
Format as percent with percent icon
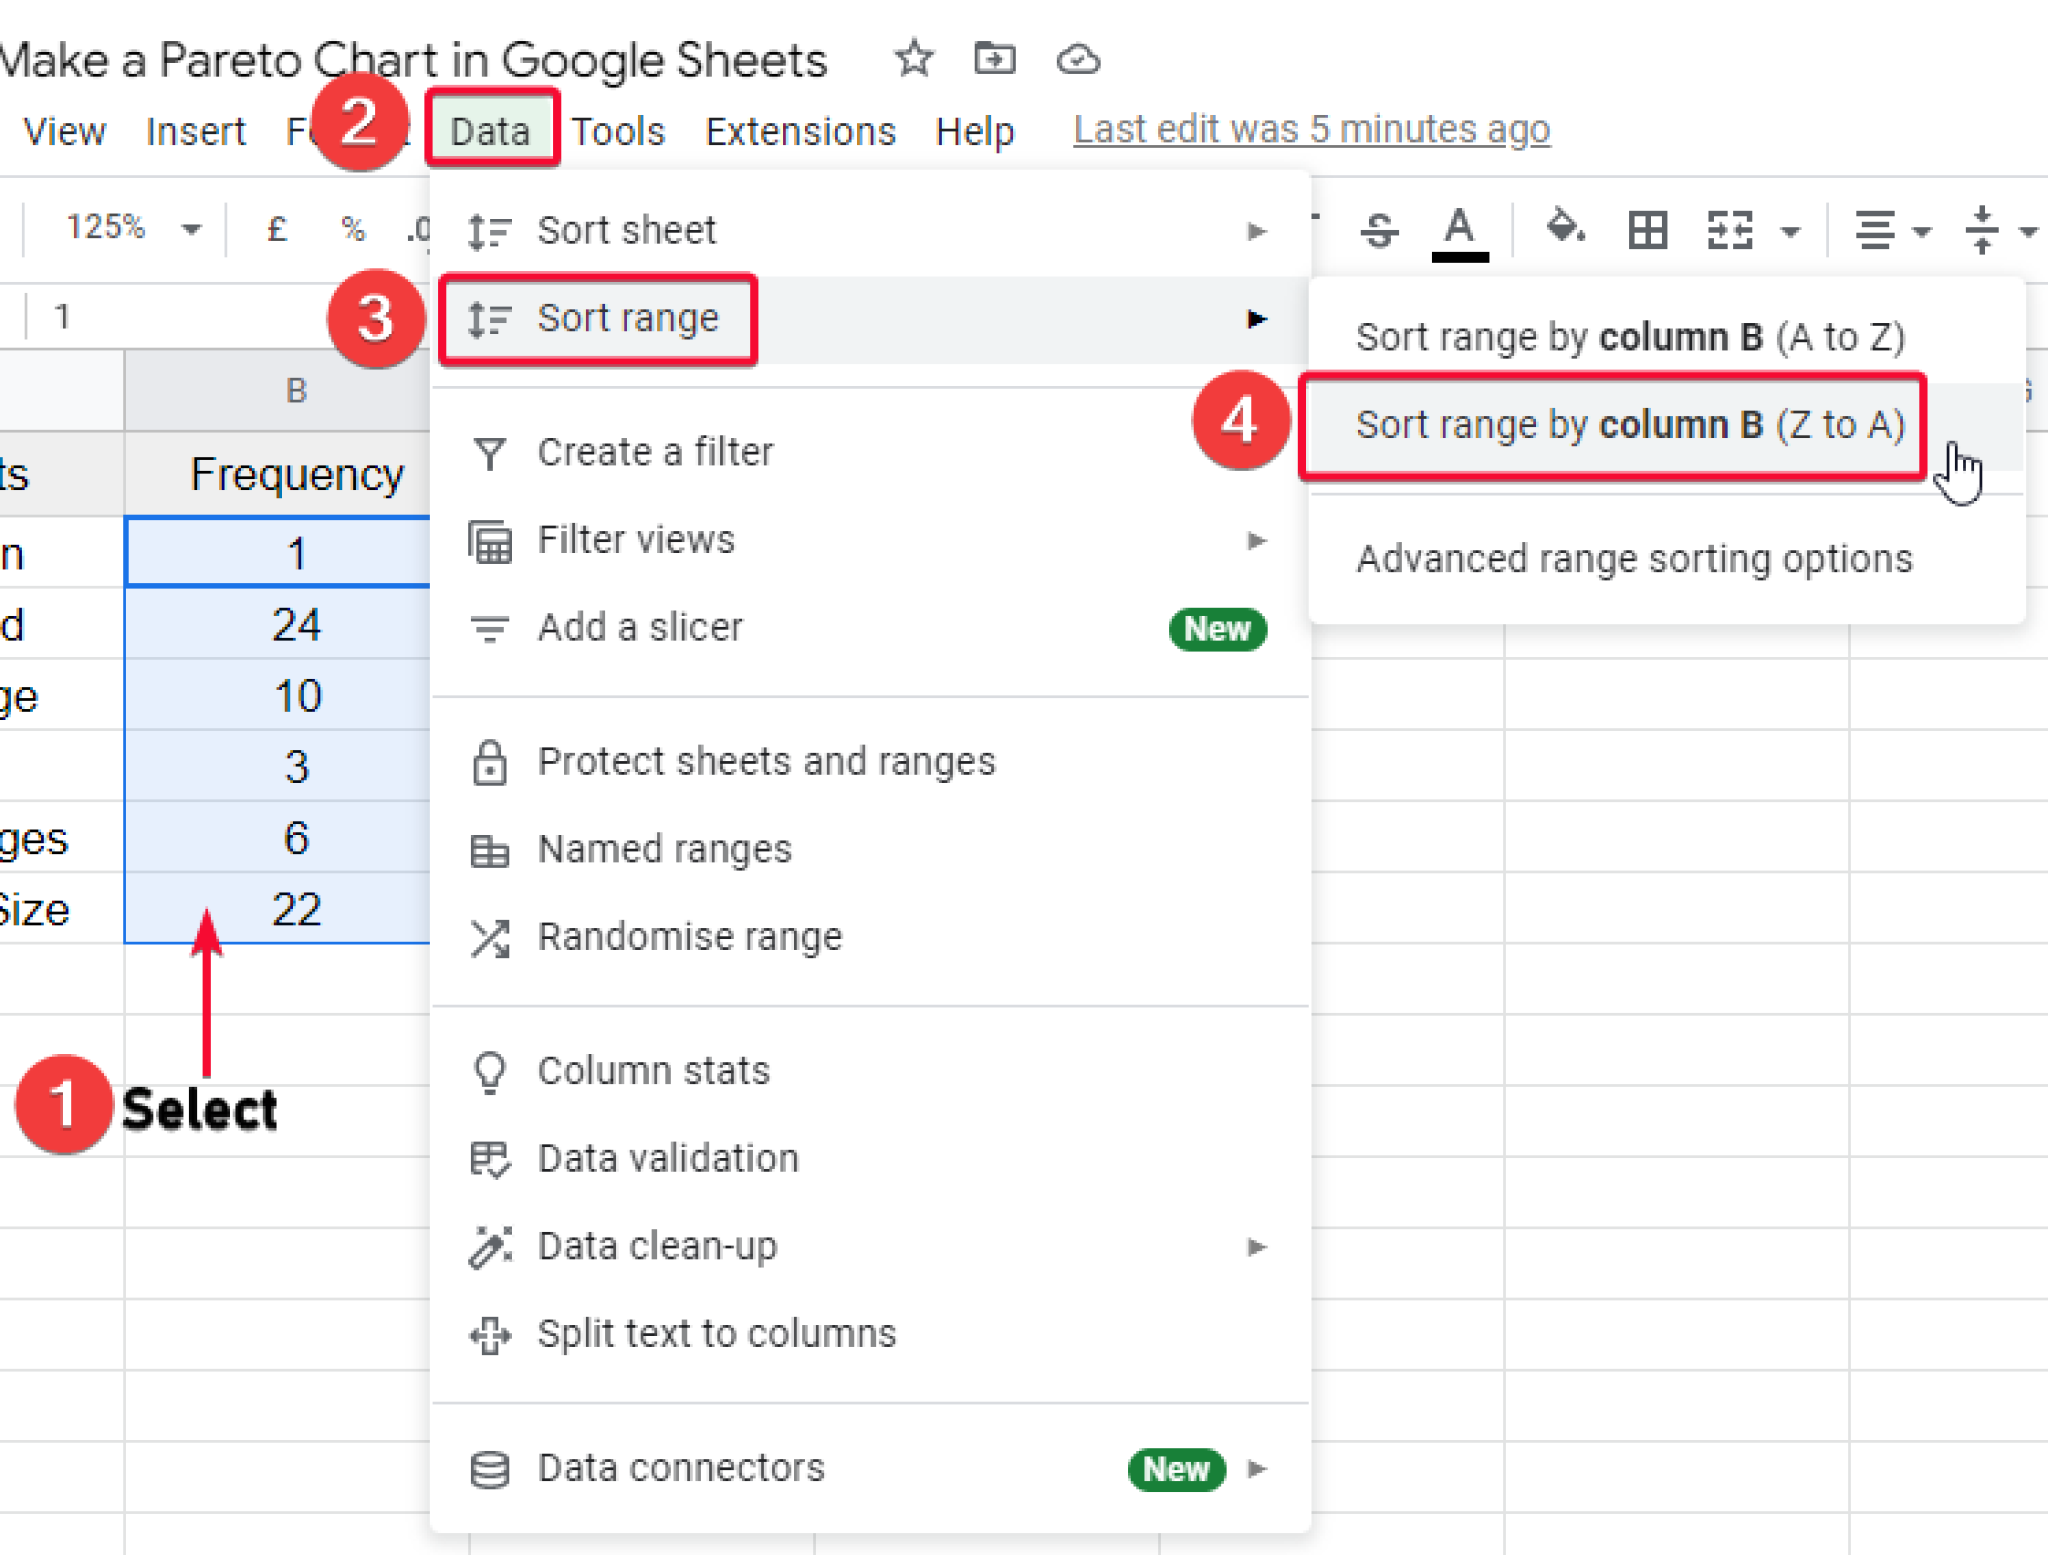pyautogui.click(x=352, y=229)
